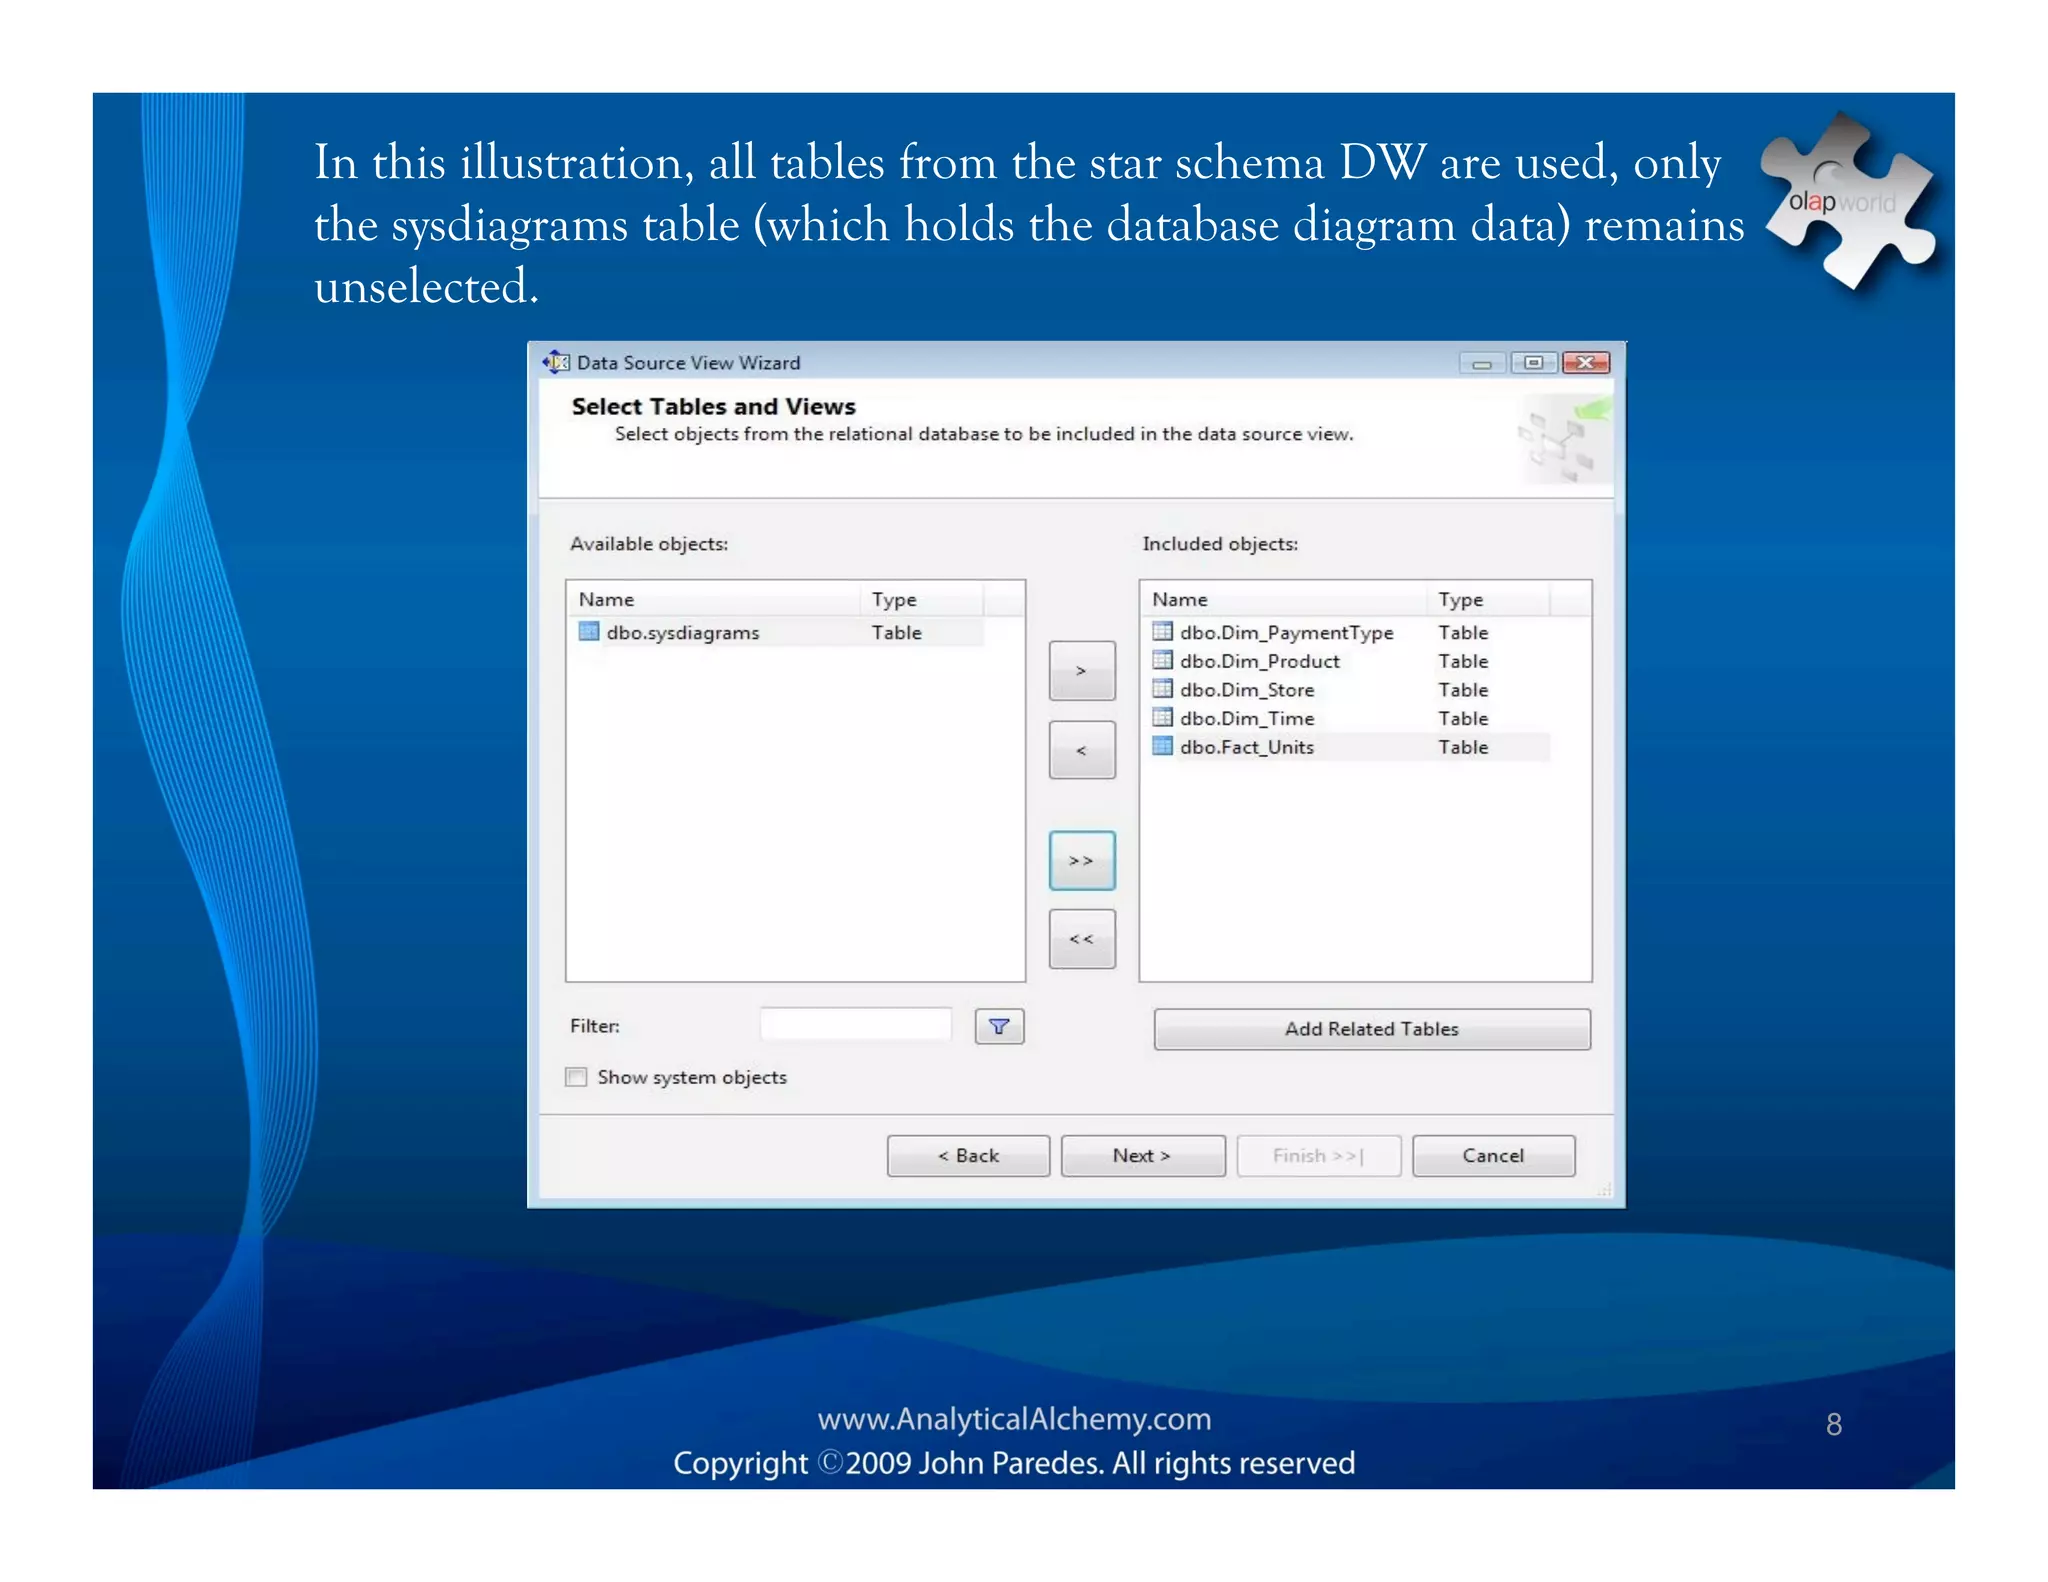Move selected object right with > button
Viewport: 2048px width, 1582px height.
click(x=1081, y=671)
